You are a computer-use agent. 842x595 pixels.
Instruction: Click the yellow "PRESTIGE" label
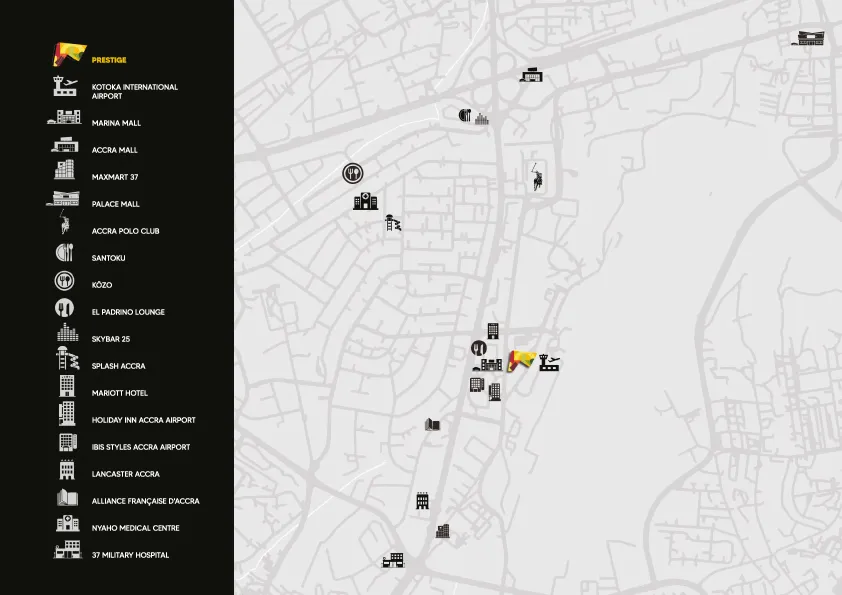(109, 60)
